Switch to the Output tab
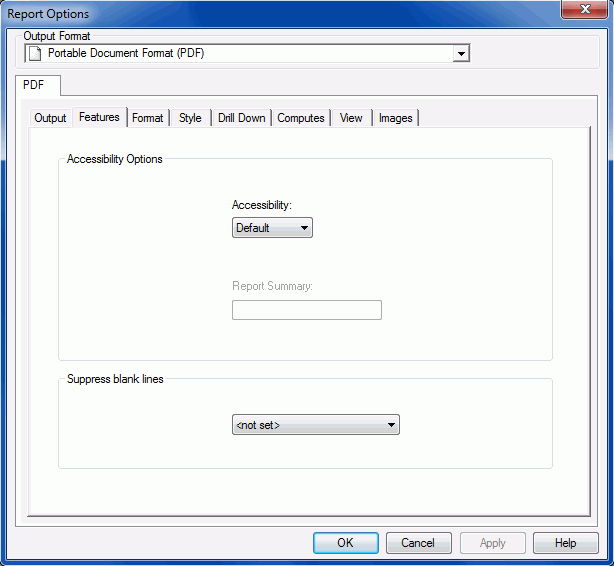 pyautogui.click(x=50, y=118)
